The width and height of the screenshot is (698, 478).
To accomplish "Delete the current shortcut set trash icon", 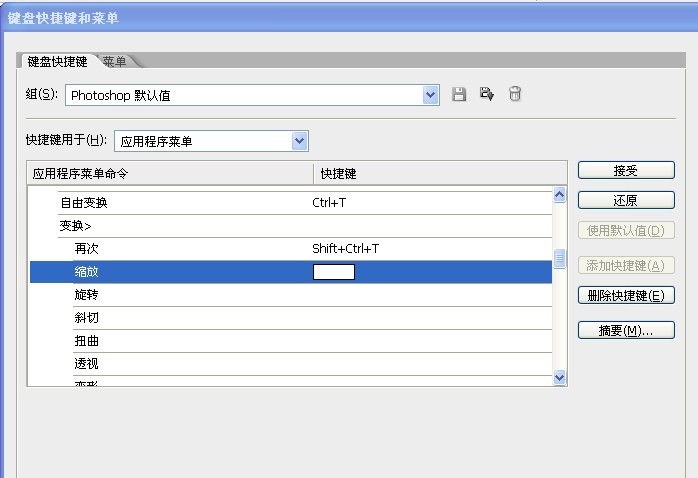I will tap(515, 93).
